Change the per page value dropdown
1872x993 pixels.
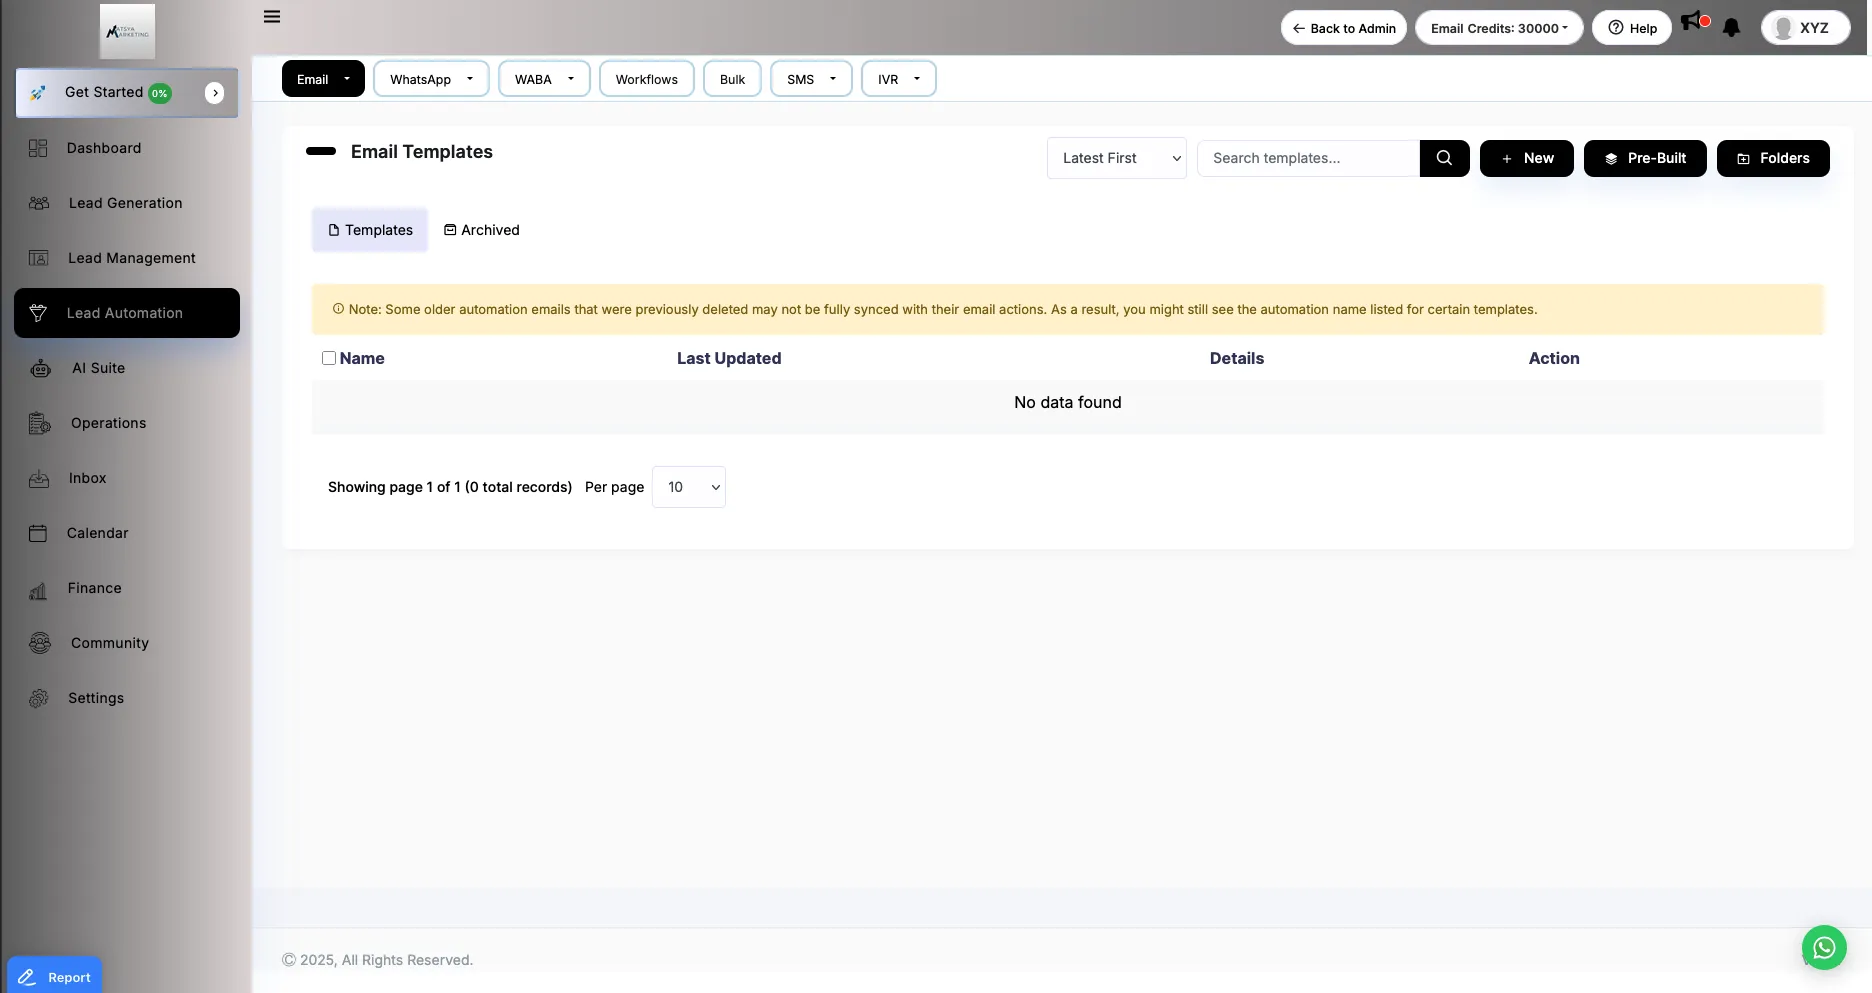(688, 487)
